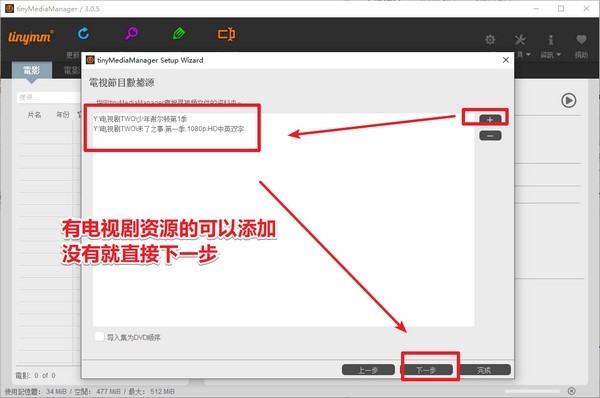
Task: Click the 下一步 next button
Action: click(x=426, y=370)
